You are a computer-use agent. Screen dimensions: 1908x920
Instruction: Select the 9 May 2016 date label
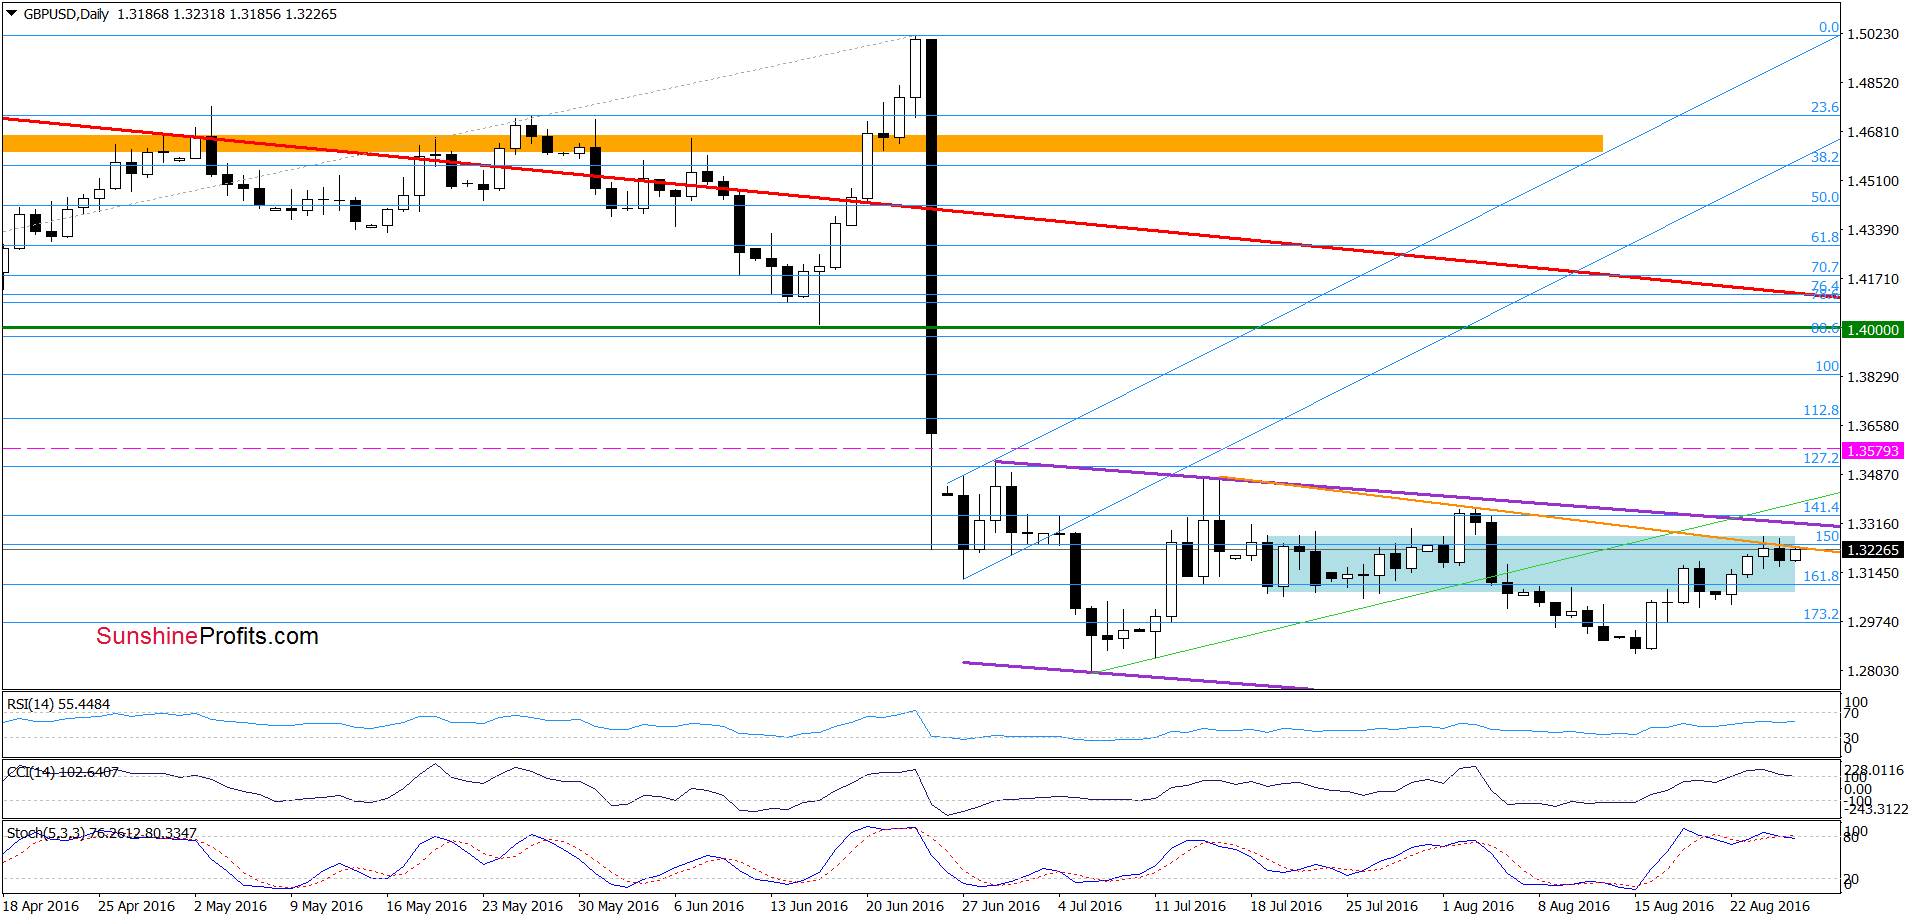tap(327, 906)
